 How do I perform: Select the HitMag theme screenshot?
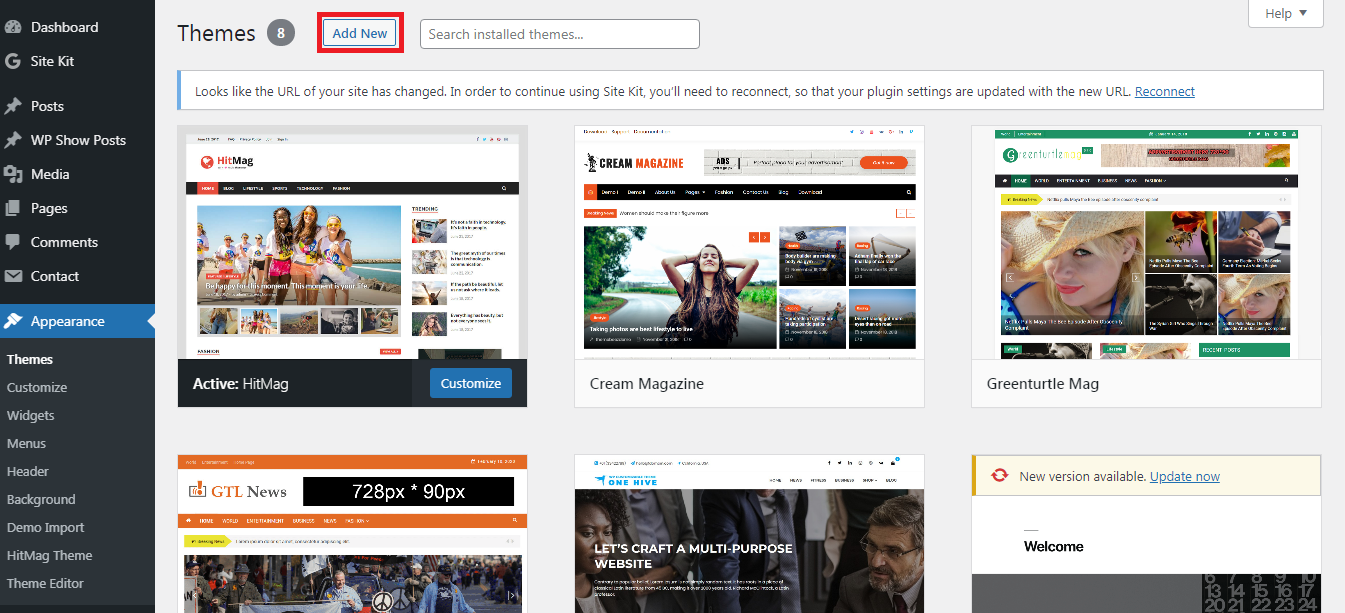click(x=352, y=242)
